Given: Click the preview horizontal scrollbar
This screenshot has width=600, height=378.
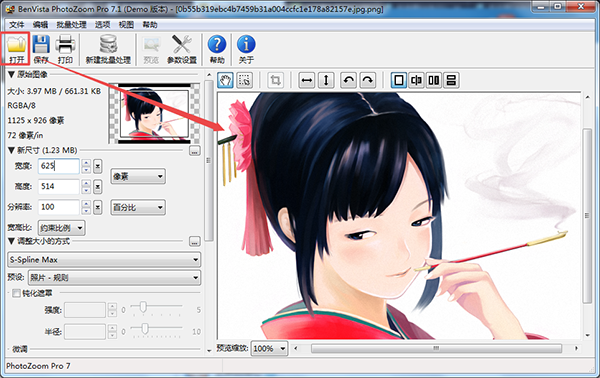Looking at the screenshot, I should point(436,348).
